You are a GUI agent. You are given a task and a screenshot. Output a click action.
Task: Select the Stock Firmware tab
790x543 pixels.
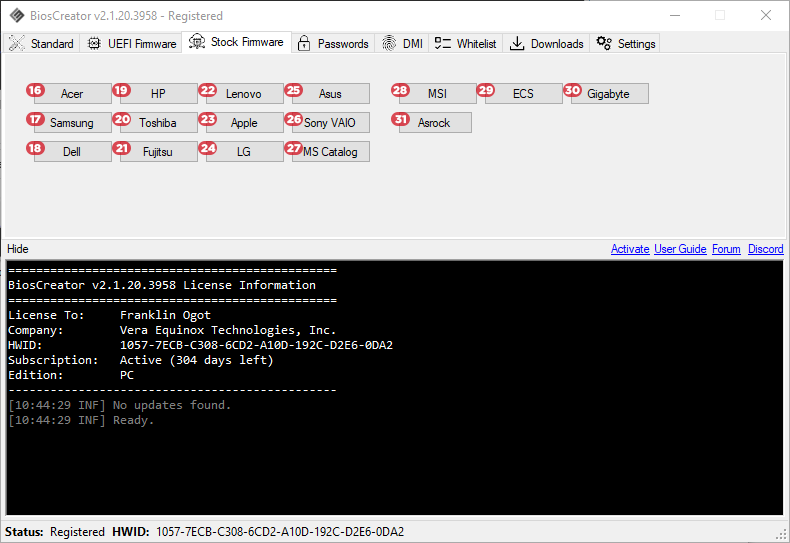click(236, 42)
